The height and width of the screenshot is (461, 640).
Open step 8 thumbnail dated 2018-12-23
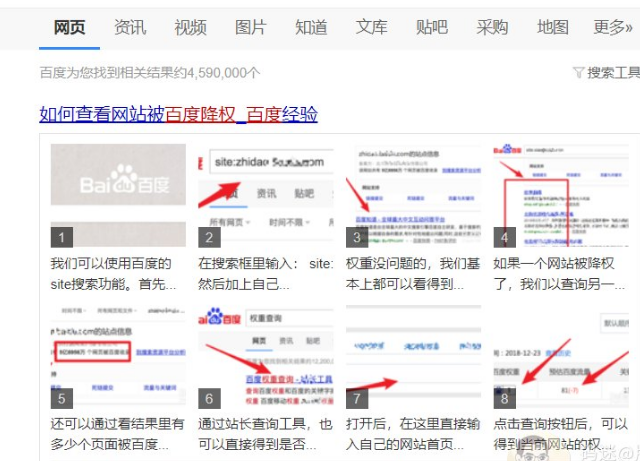point(561,356)
